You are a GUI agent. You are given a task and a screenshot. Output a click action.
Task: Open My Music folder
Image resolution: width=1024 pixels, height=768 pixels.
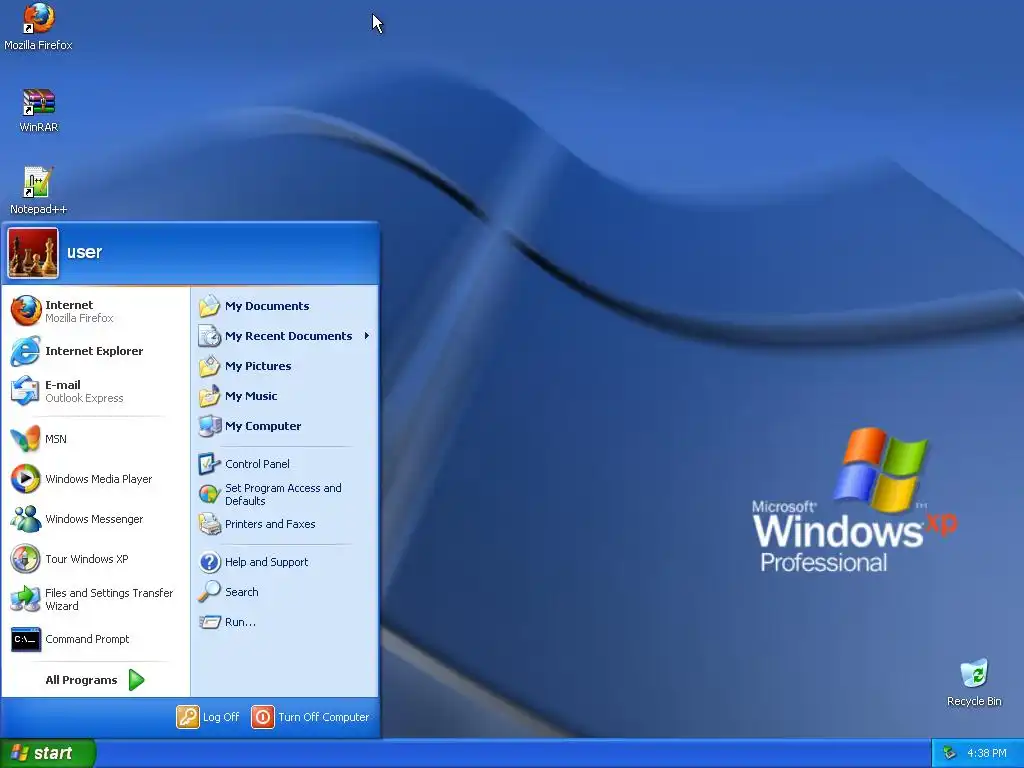pos(285,396)
